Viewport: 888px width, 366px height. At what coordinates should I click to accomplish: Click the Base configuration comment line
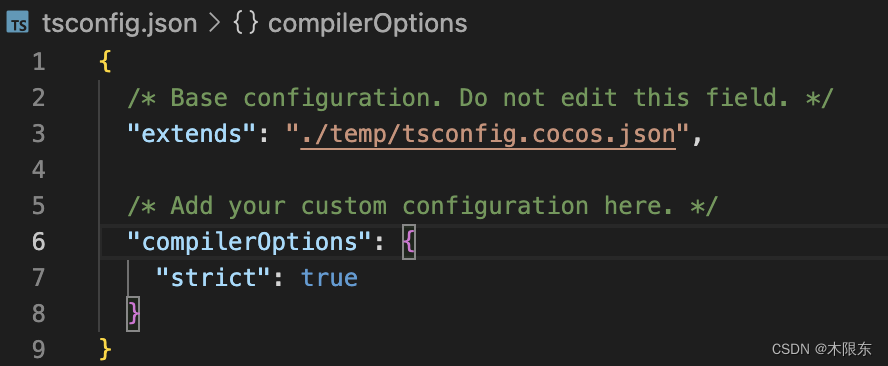pyautogui.click(x=480, y=98)
